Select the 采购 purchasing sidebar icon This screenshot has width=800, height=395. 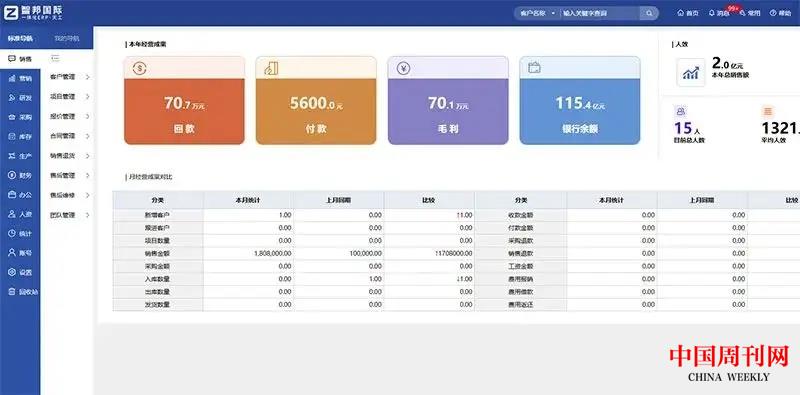point(12,117)
